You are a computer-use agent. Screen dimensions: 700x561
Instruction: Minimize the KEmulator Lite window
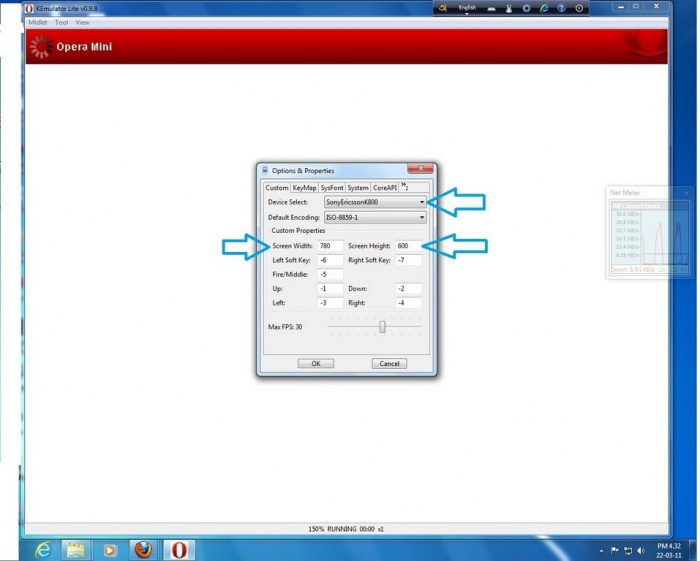pos(621,7)
